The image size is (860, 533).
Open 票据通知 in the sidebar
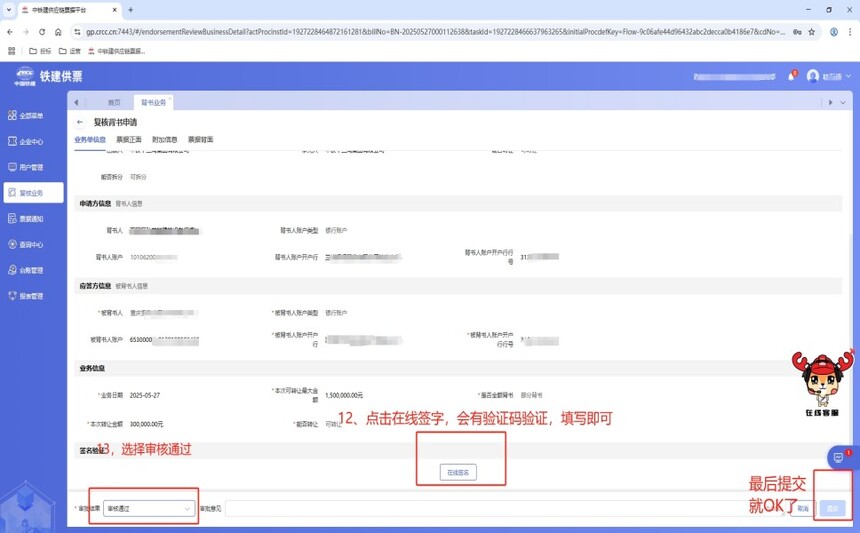(x=31, y=219)
